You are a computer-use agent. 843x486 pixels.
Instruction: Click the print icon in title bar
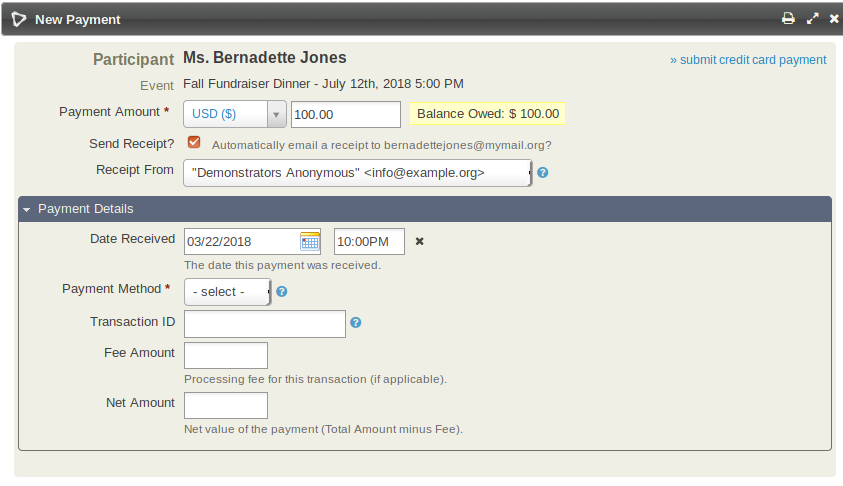click(788, 19)
